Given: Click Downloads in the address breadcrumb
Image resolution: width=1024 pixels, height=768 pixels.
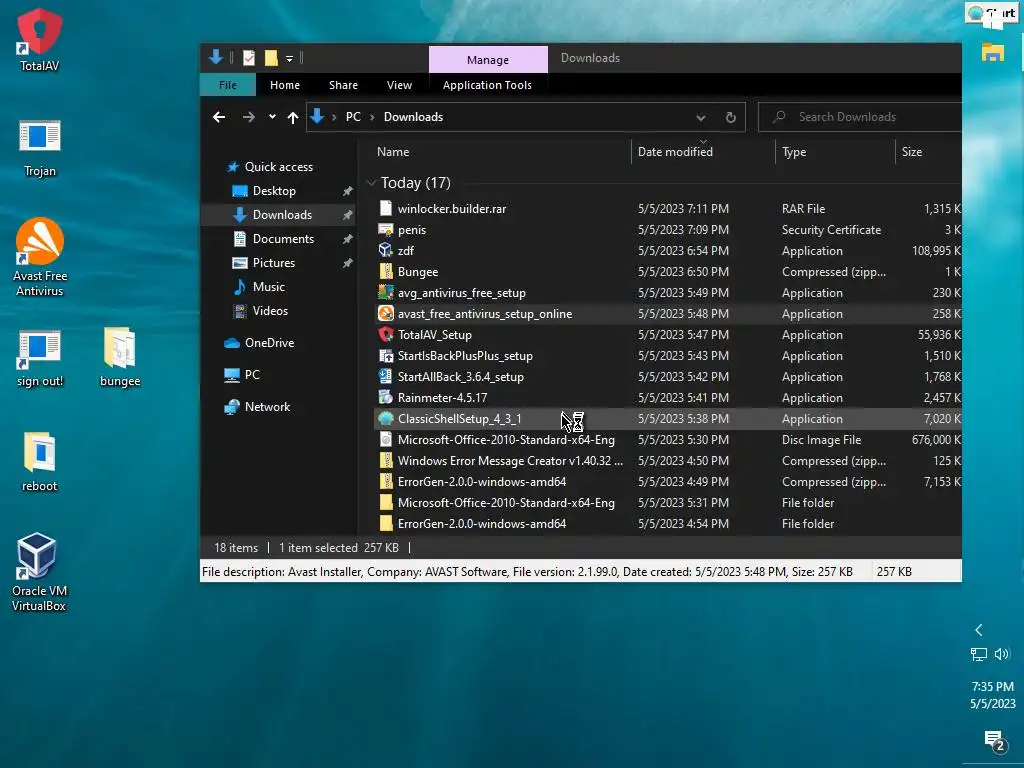Looking at the screenshot, I should [x=413, y=117].
